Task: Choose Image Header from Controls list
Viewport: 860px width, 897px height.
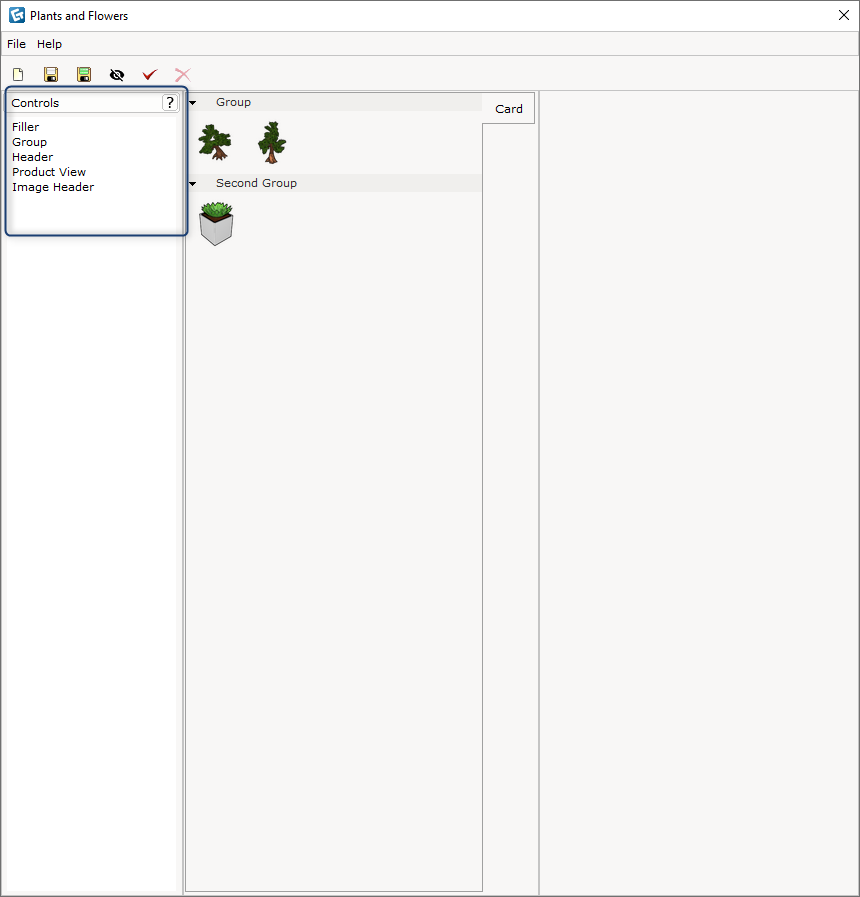Action: point(53,187)
